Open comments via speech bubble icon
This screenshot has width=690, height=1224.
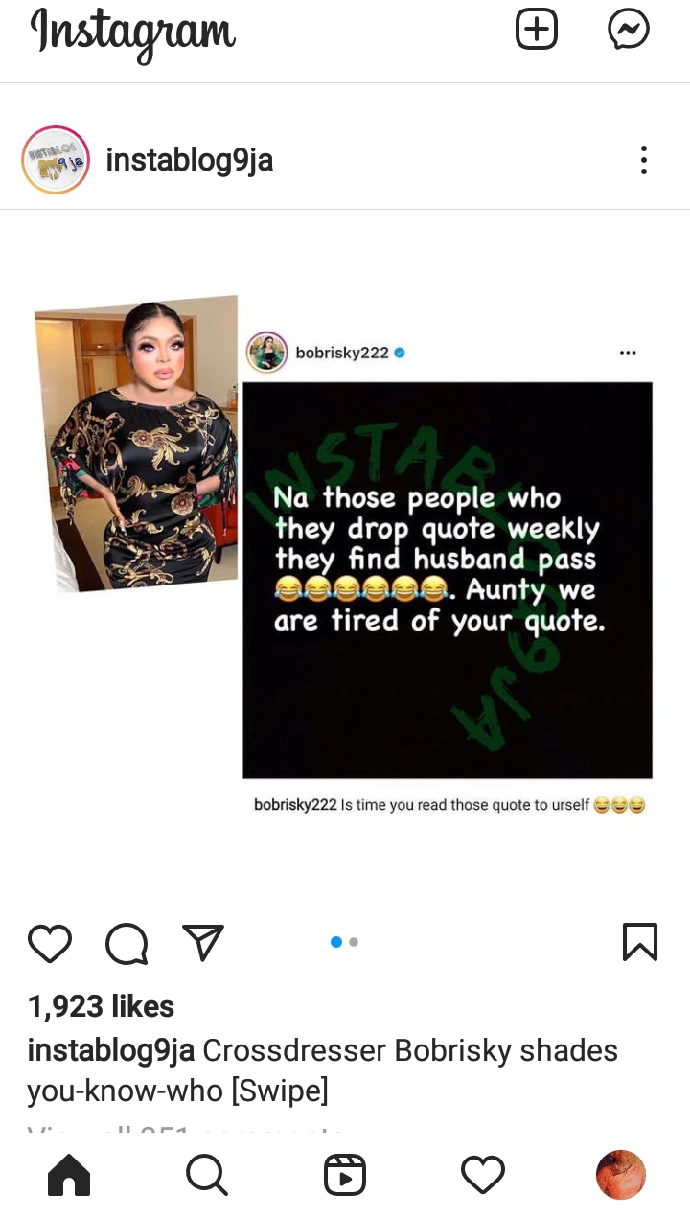click(x=127, y=943)
